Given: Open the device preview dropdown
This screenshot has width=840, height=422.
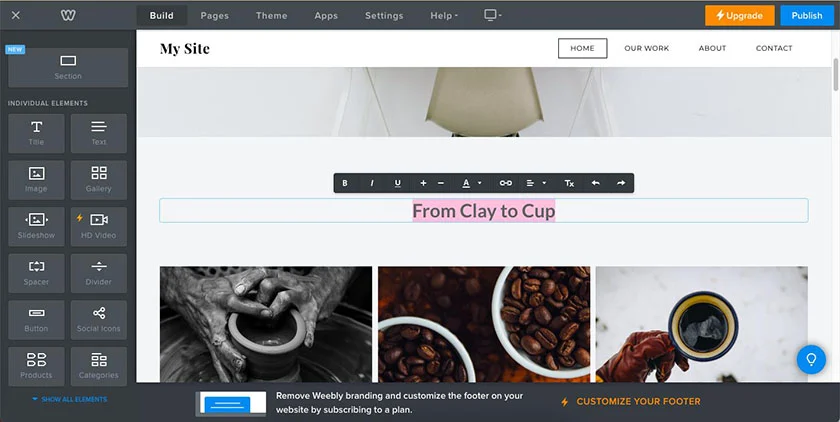Looking at the screenshot, I should pos(492,15).
